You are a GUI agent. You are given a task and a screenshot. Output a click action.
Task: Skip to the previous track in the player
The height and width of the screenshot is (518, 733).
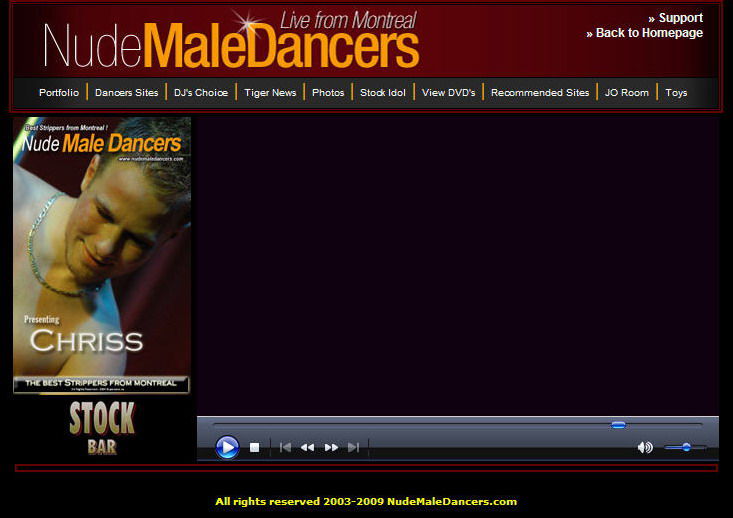pos(285,447)
